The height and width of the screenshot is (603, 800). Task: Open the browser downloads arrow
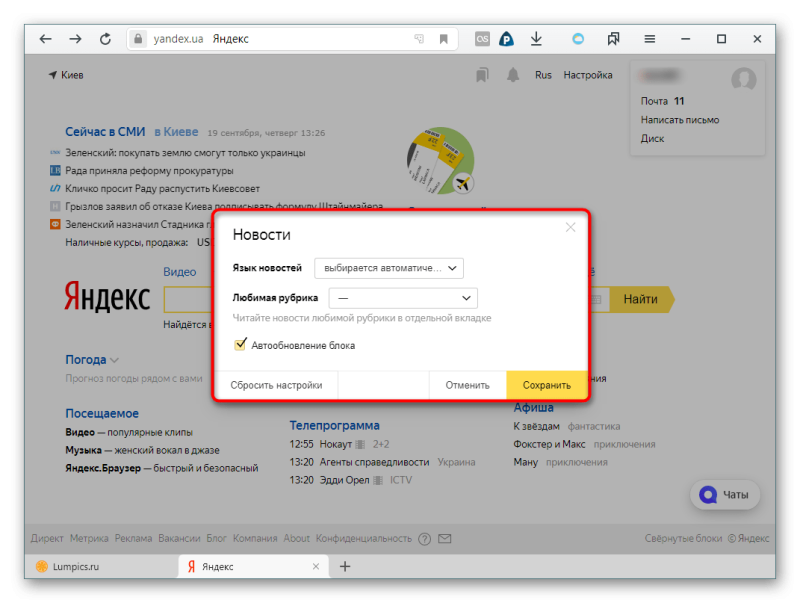536,39
